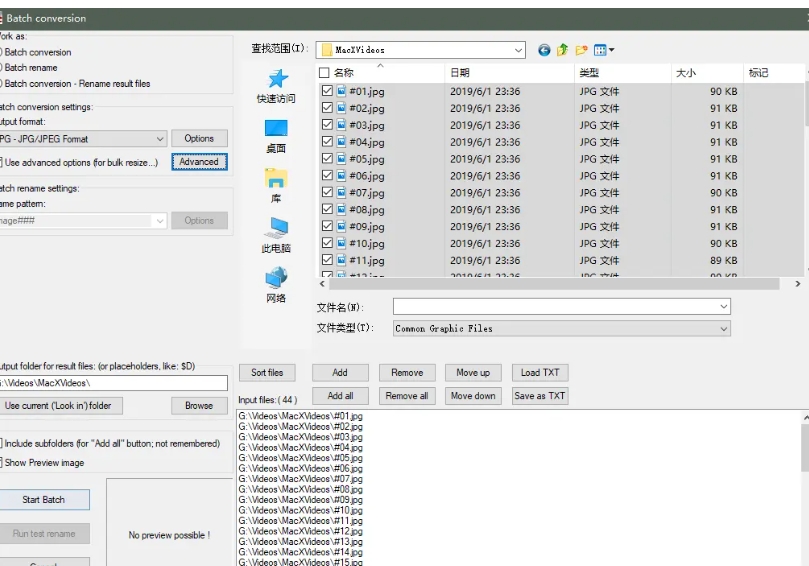Click the output folder path field
Screen dimensions: 809x566
[x=112, y=383]
